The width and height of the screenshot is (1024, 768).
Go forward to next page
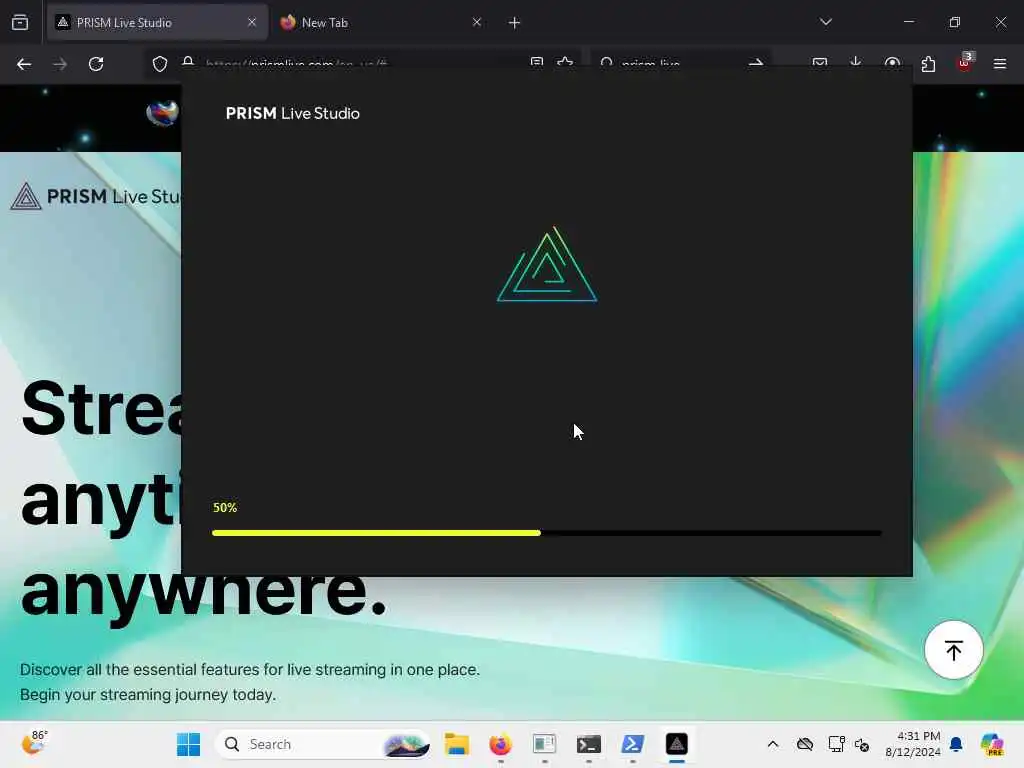click(60, 64)
